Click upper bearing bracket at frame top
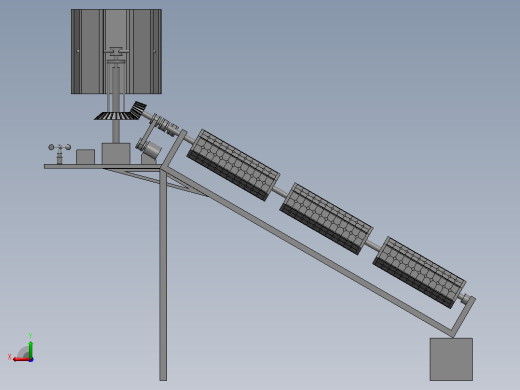520x390 pixels. 175,148
